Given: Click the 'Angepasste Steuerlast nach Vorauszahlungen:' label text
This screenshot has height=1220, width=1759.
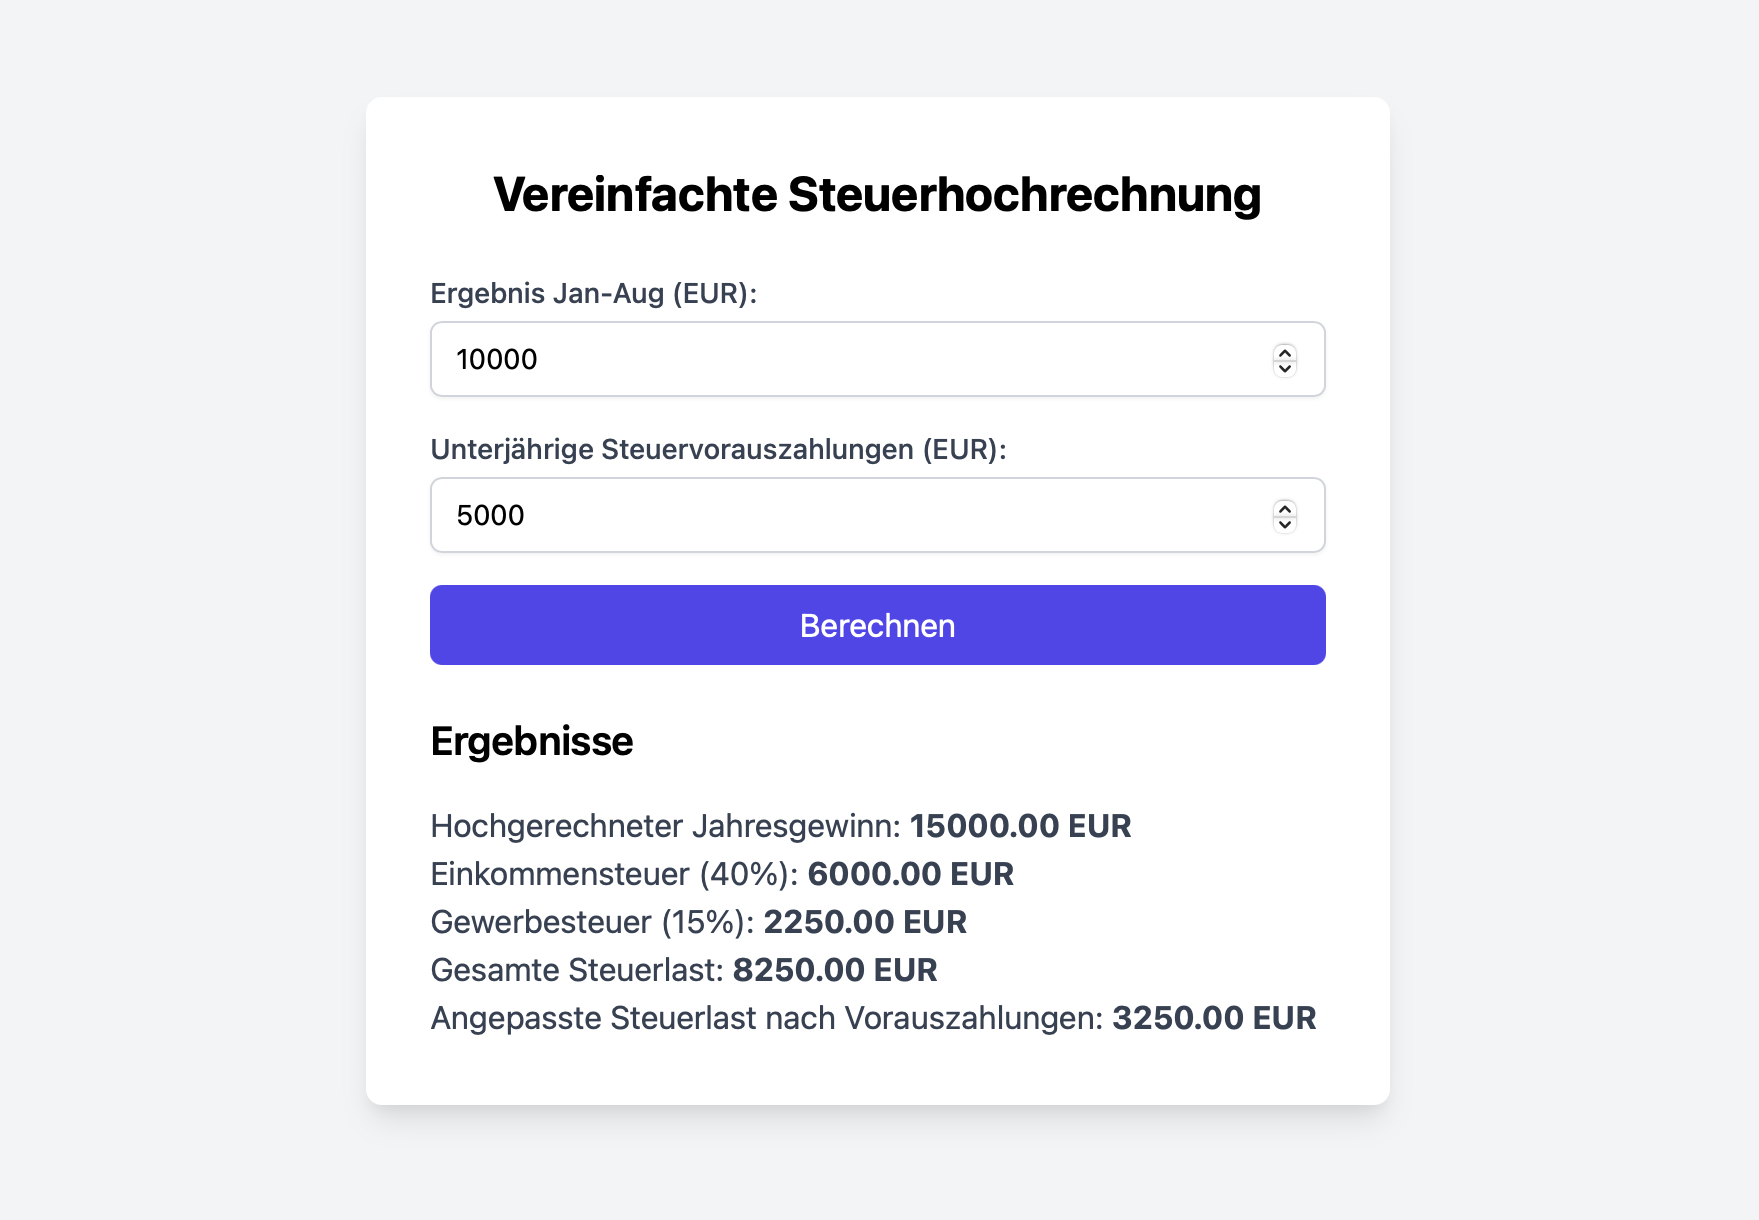Looking at the screenshot, I should pyautogui.click(x=766, y=1018).
